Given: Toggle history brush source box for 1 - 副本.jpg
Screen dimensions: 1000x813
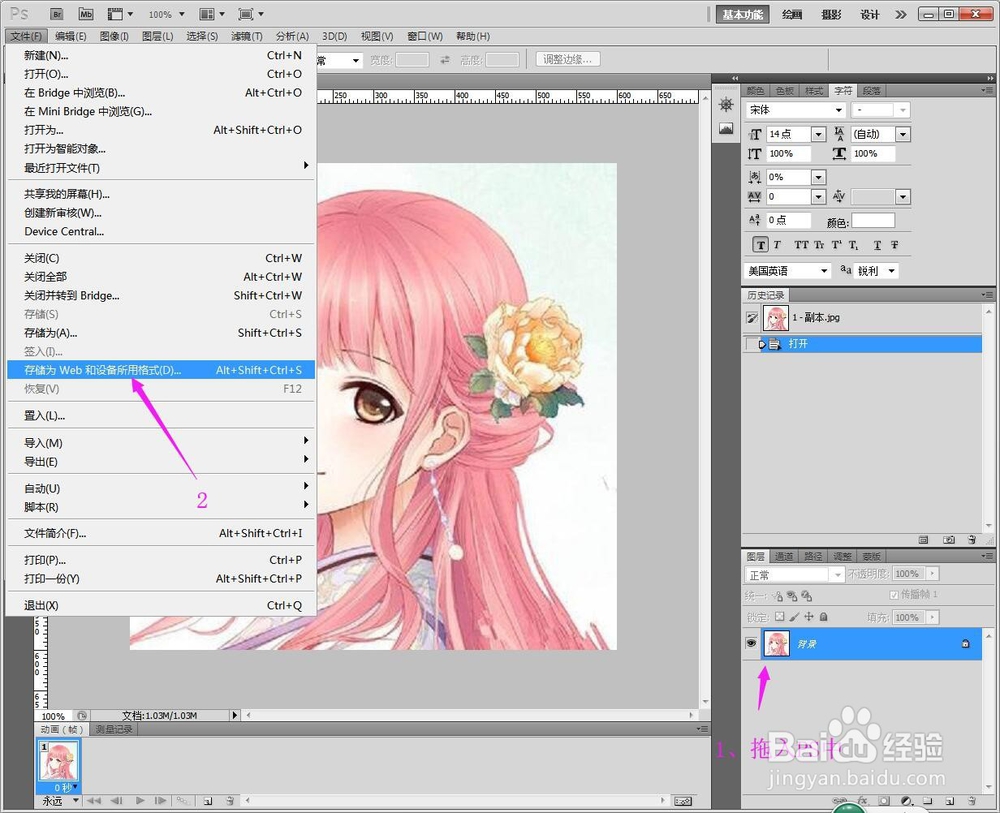Looking at the screenshot, I should [x=752, y=318].
